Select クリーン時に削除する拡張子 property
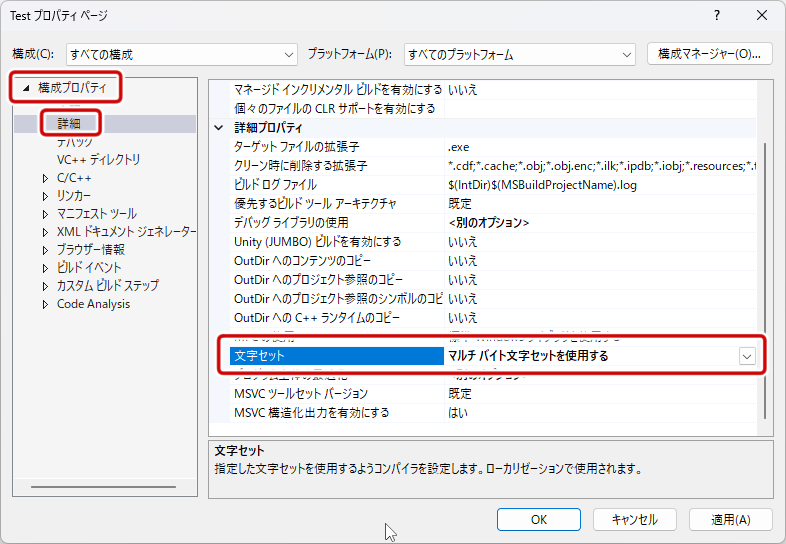 pyautogui.click(x=337, y=166)
